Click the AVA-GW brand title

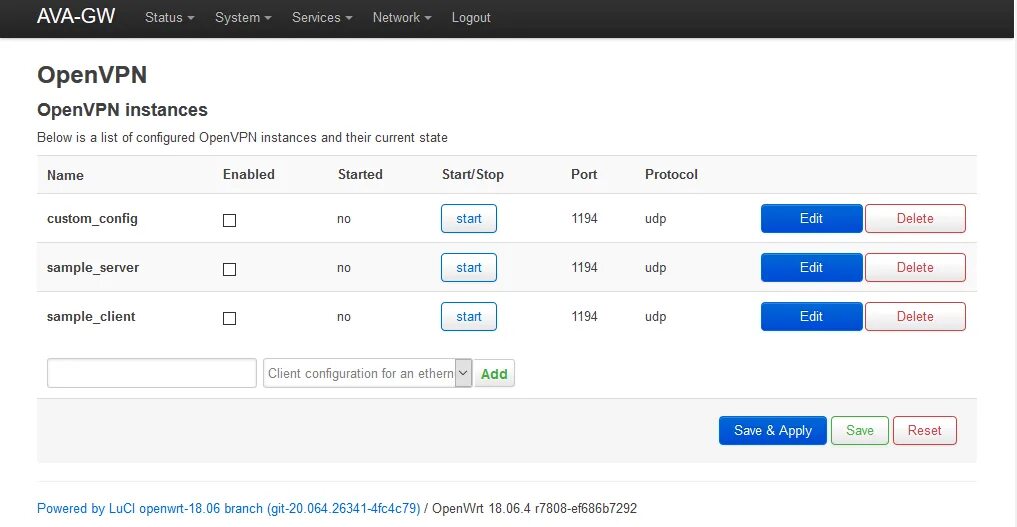point(76,16)
